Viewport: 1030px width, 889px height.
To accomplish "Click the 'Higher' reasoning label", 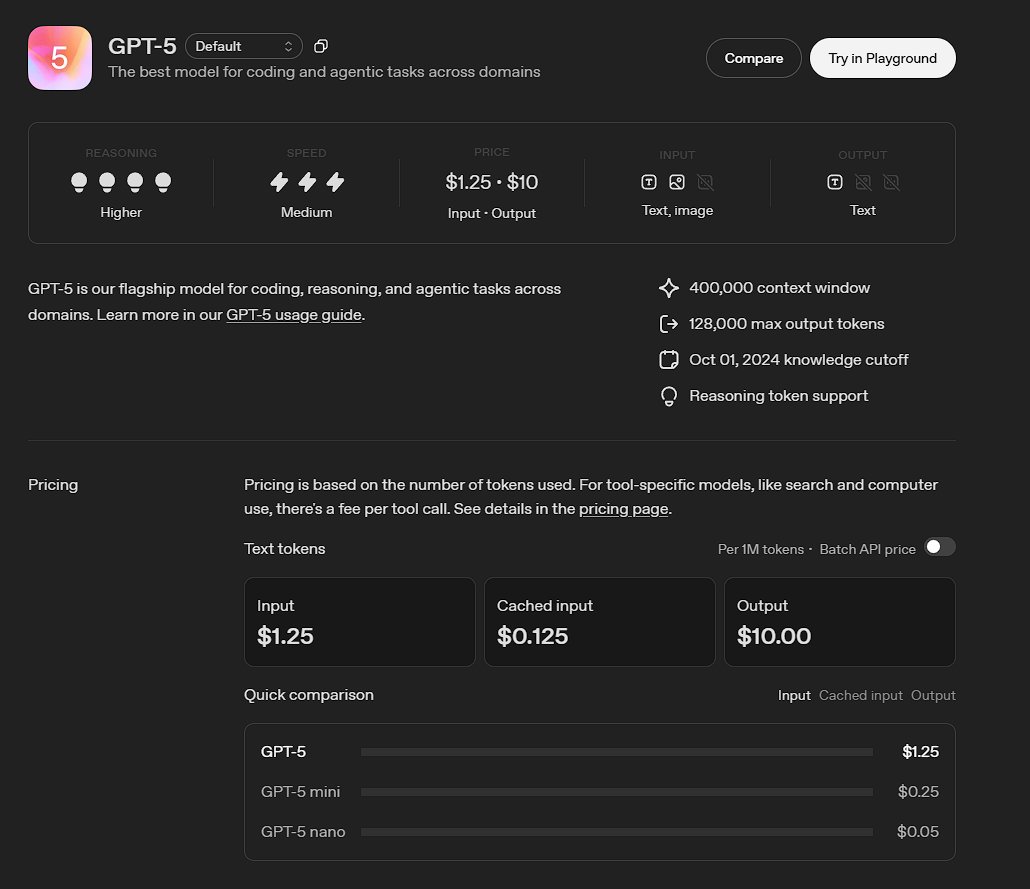I will coord(121,212).
